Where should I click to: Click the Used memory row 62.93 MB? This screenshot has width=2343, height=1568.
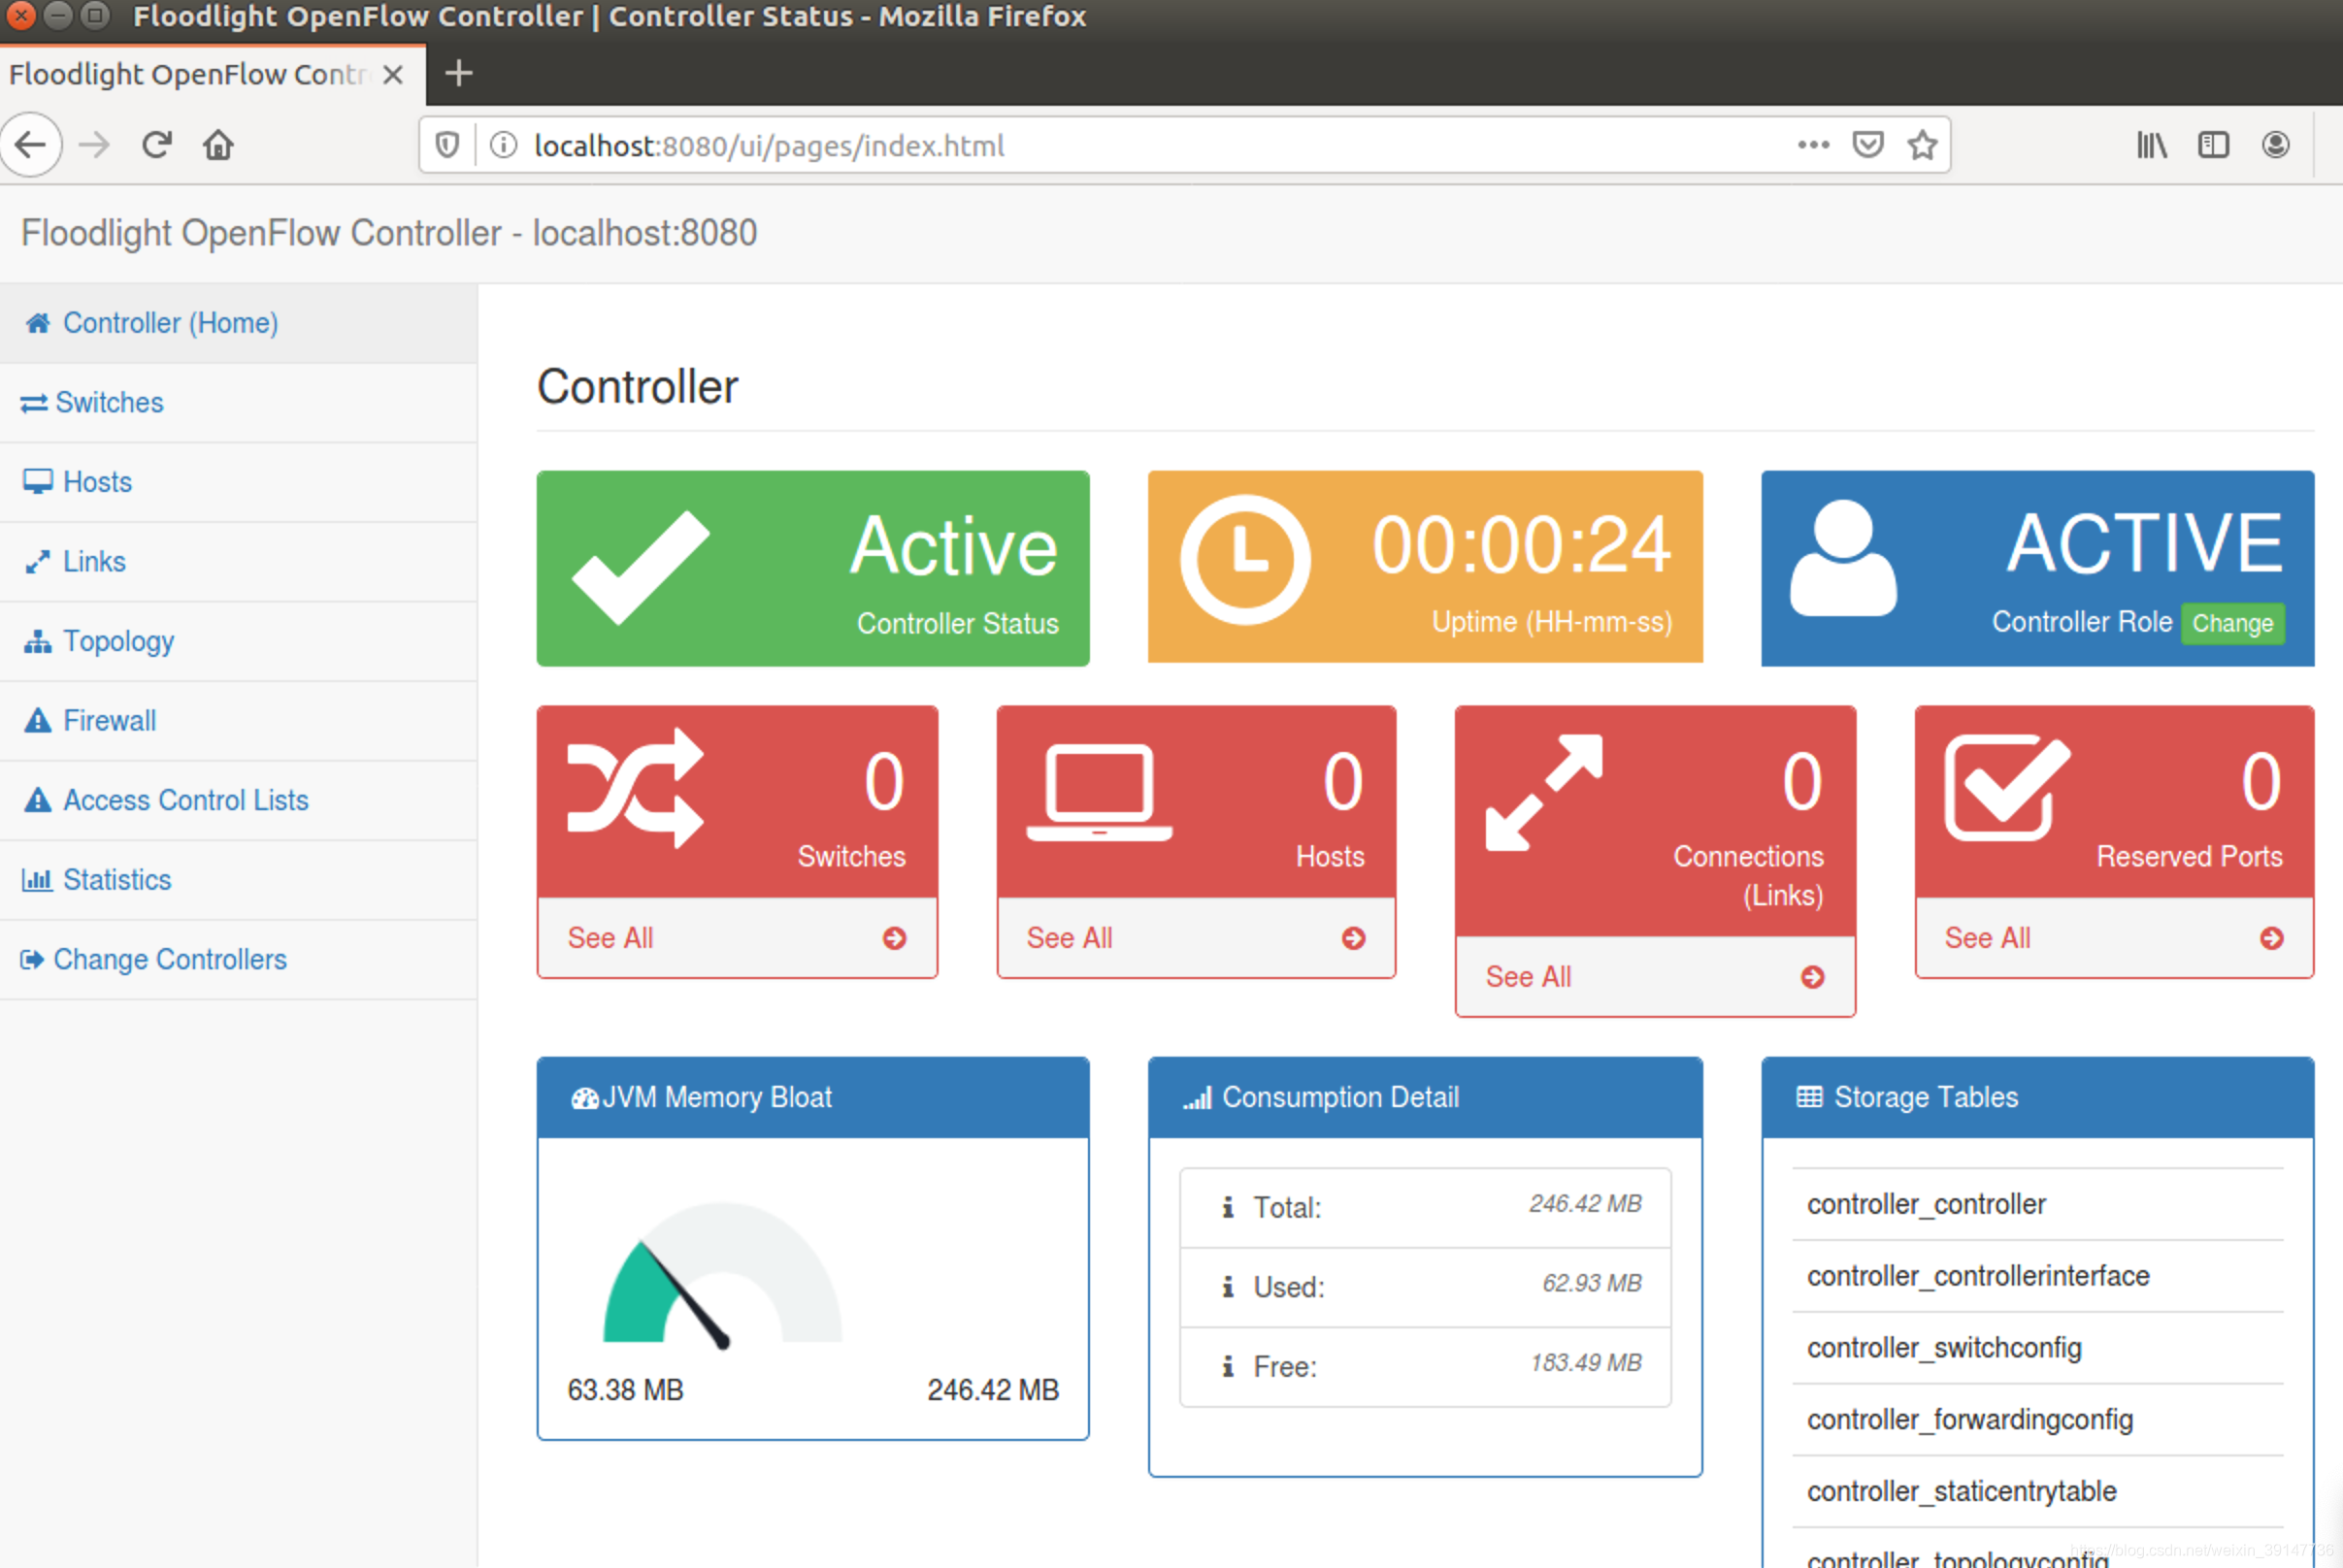tap(1425, 1287)
